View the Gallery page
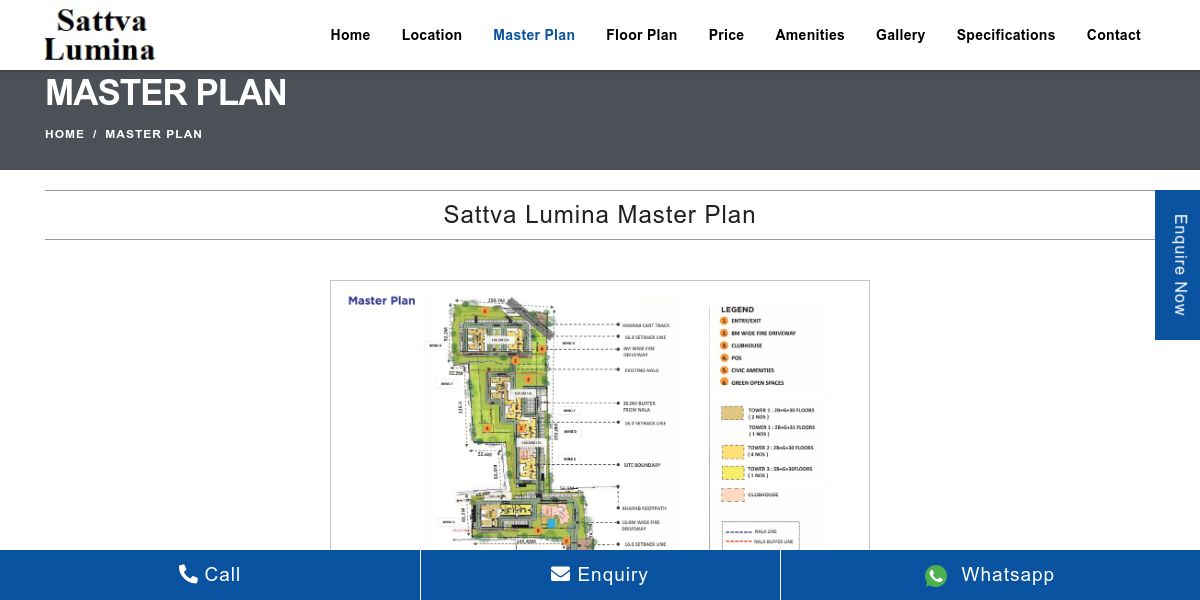 [900, 35]
